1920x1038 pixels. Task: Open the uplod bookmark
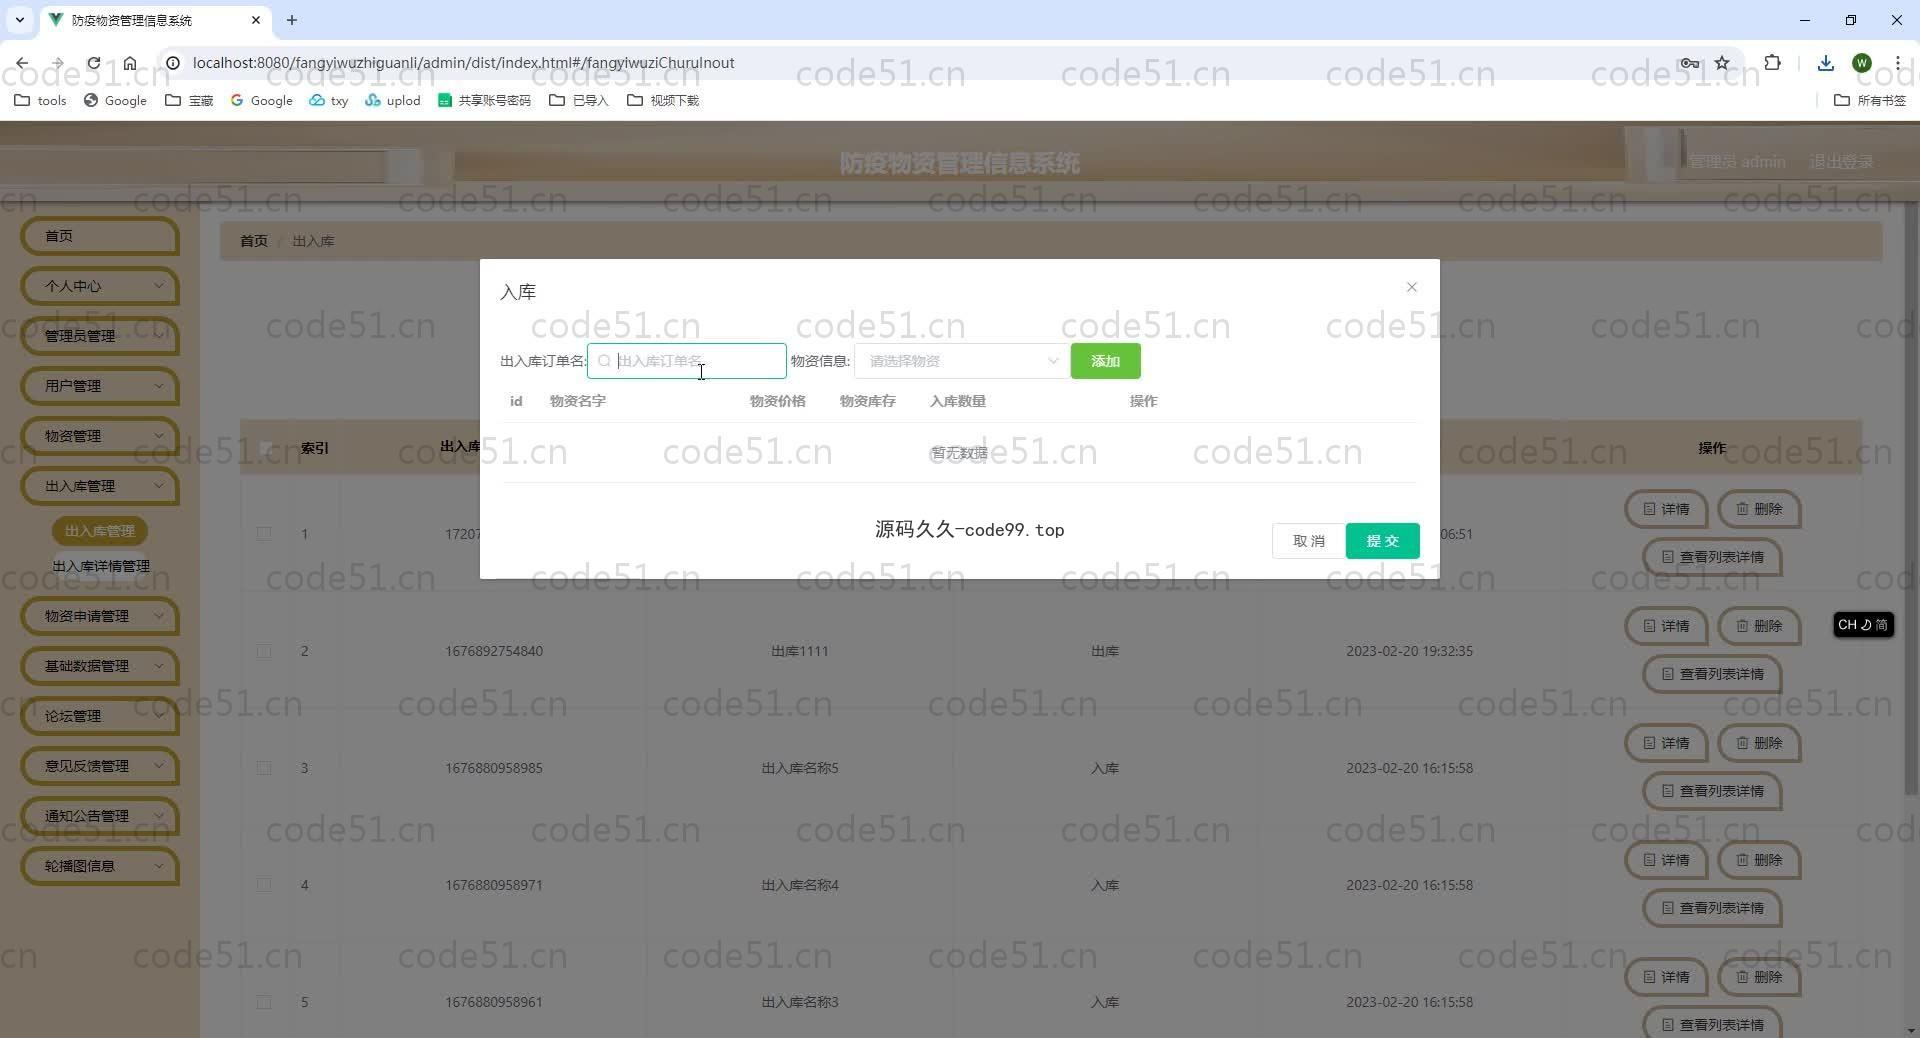pyautogui.click(x=393, y=100)
